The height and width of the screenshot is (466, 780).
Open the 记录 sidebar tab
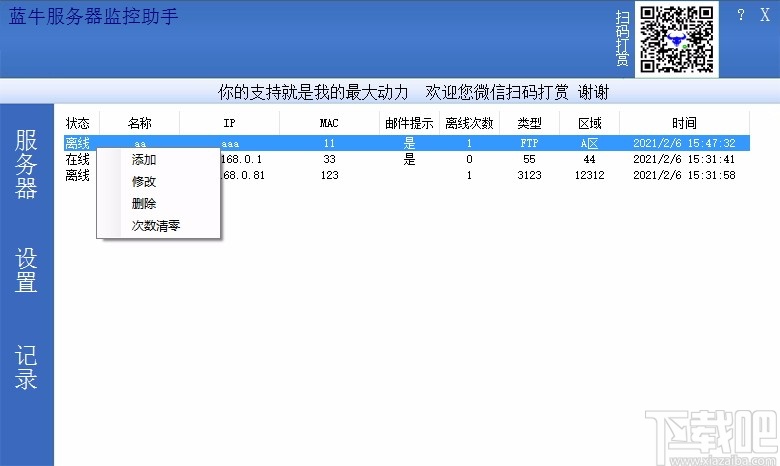[x=26, y=367]
